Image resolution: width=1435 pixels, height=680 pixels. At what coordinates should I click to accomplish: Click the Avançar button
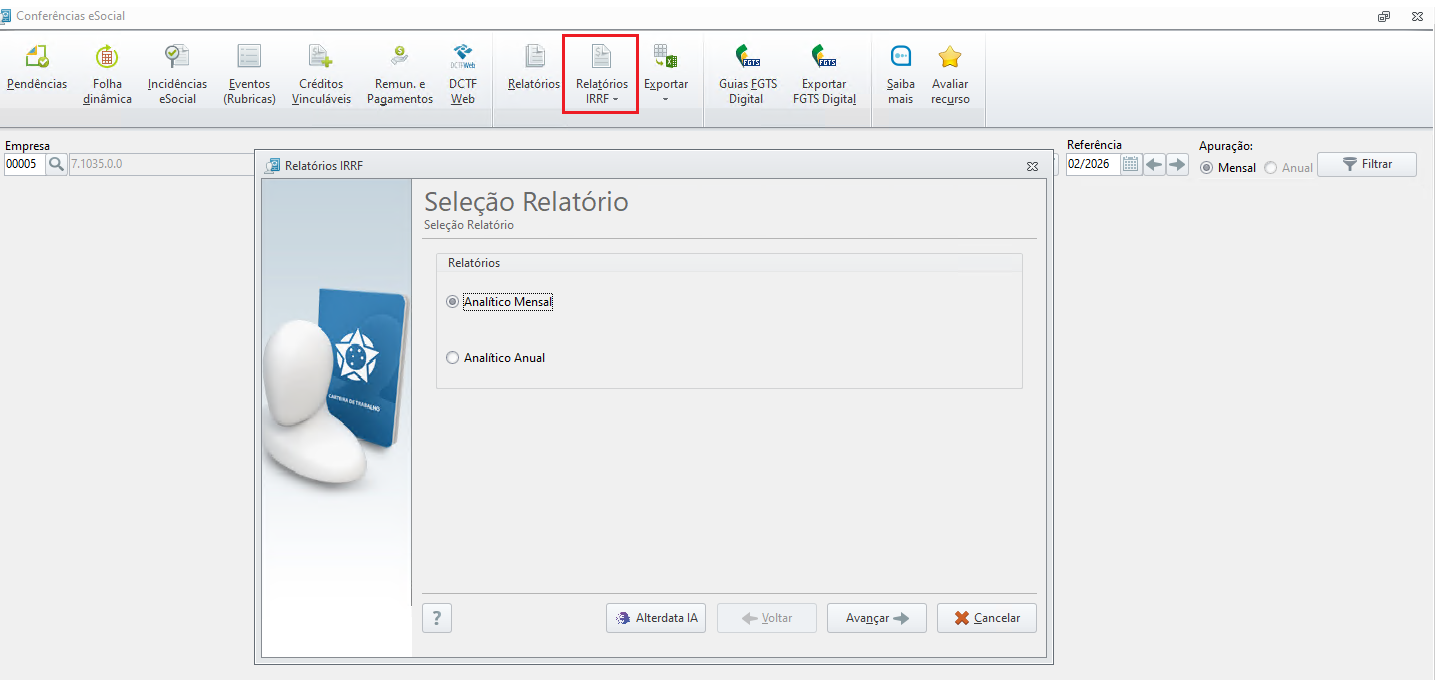pos(877,618)
